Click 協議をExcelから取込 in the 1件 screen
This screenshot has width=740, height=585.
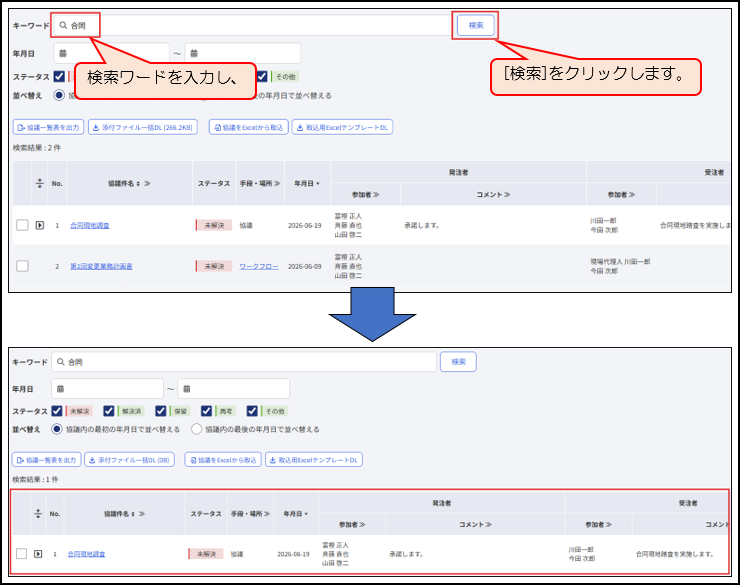(x=223, y=460)
